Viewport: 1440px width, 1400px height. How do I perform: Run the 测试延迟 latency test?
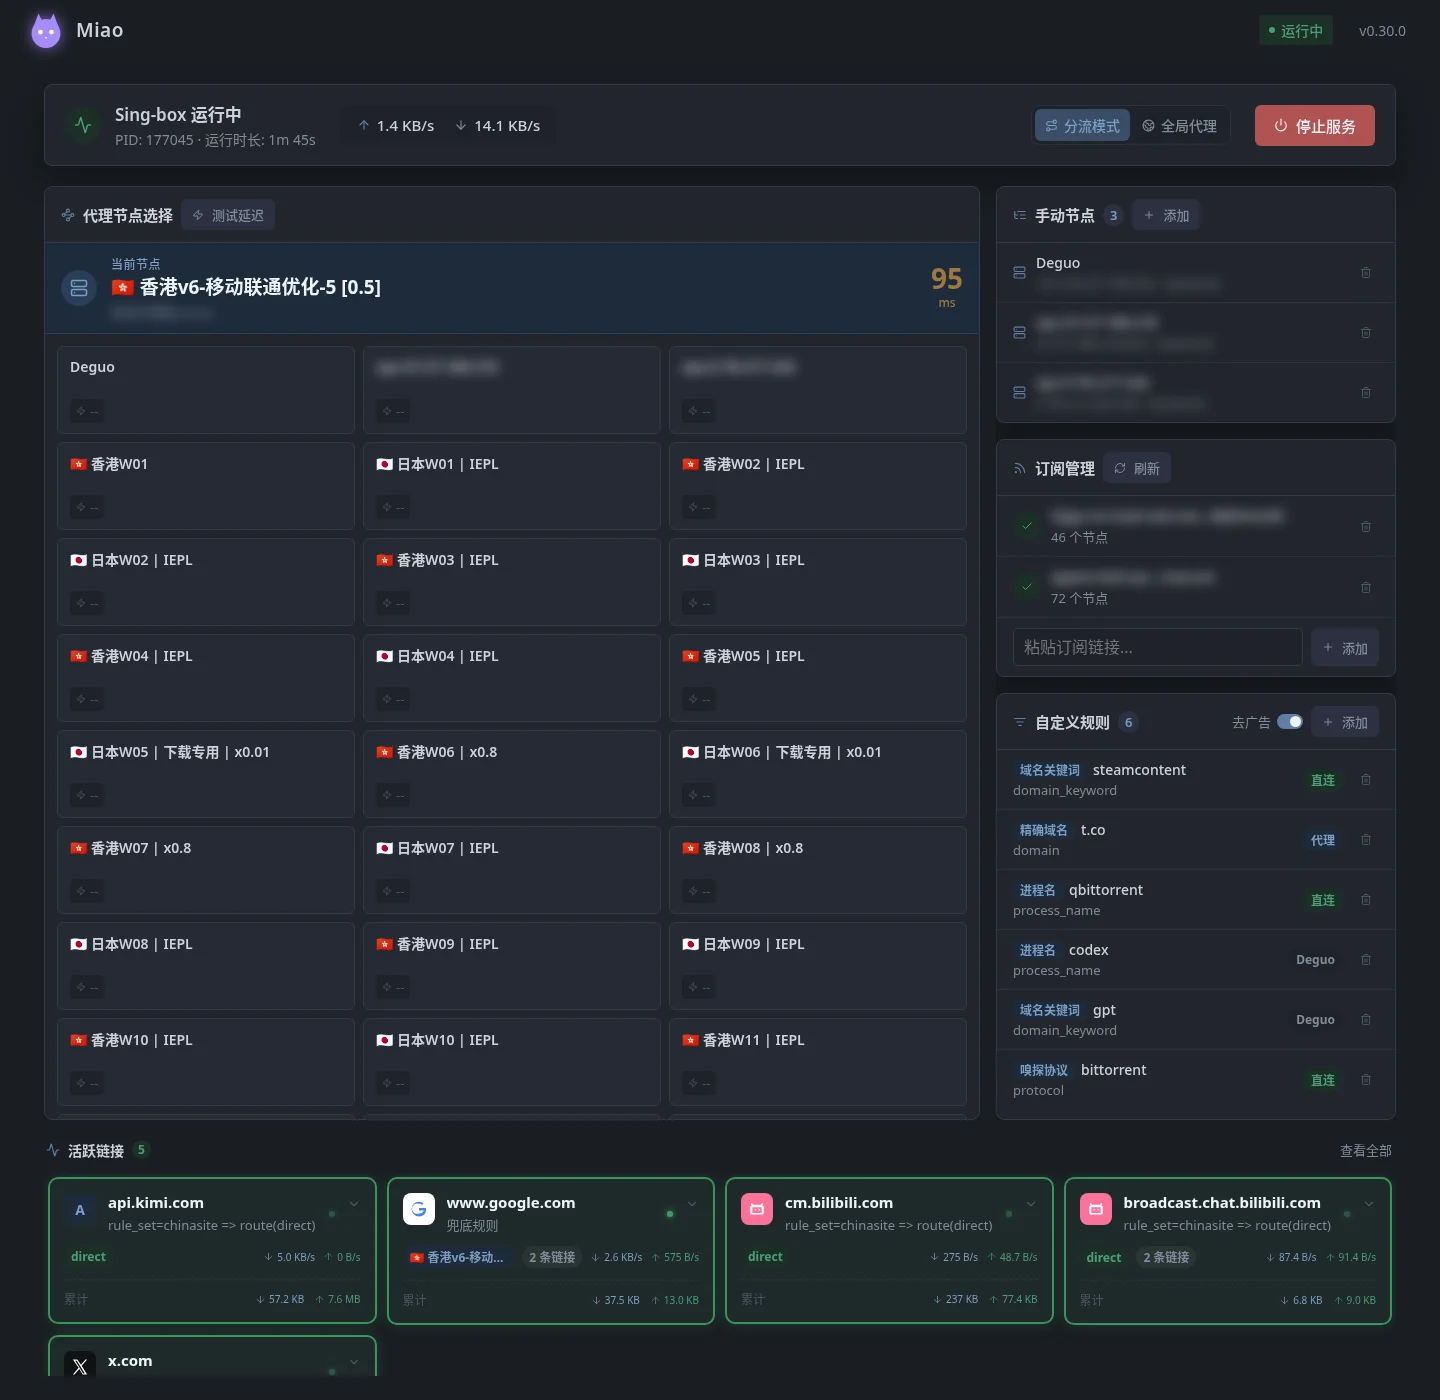[228, 216]
